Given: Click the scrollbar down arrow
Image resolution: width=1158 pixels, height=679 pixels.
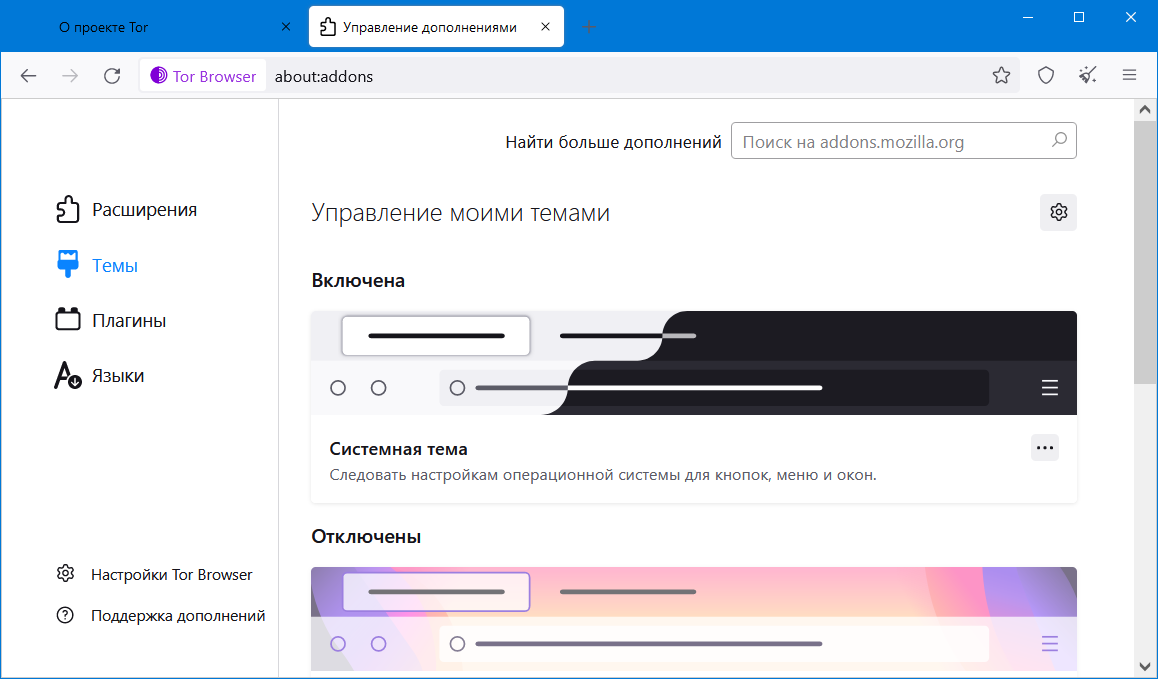Looking at the screenshot, I should pyautogui.click(x=1145, y=668).
